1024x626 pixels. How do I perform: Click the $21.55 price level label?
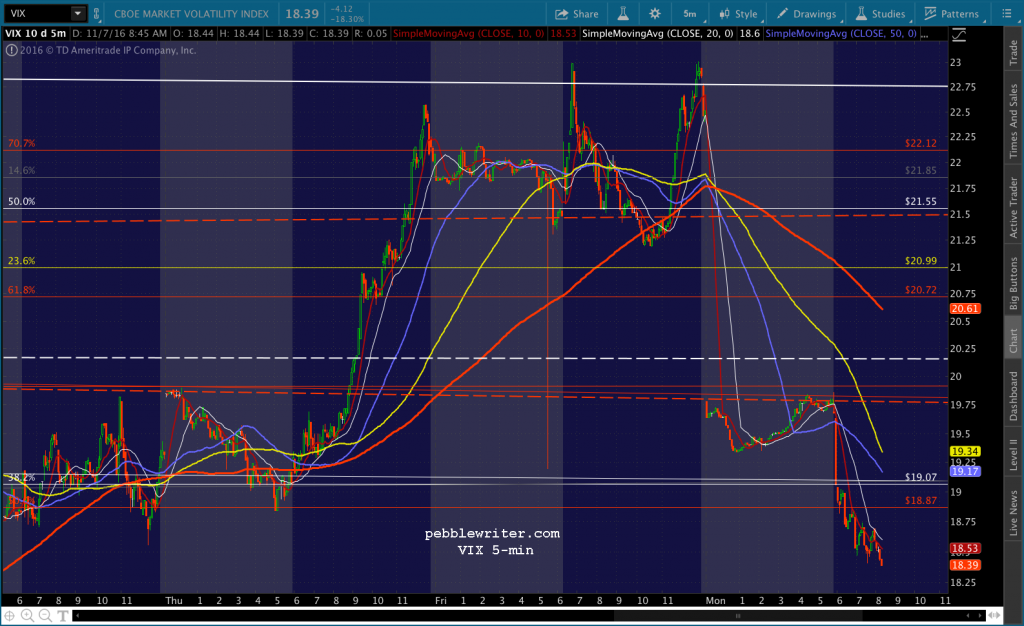pyautogui.click(x=921, y=201)
